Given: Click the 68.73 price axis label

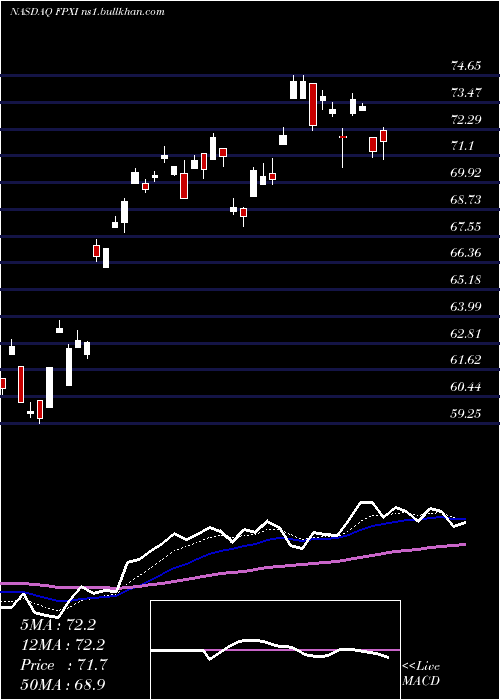Looking at the screenshot, I should 466,200.
